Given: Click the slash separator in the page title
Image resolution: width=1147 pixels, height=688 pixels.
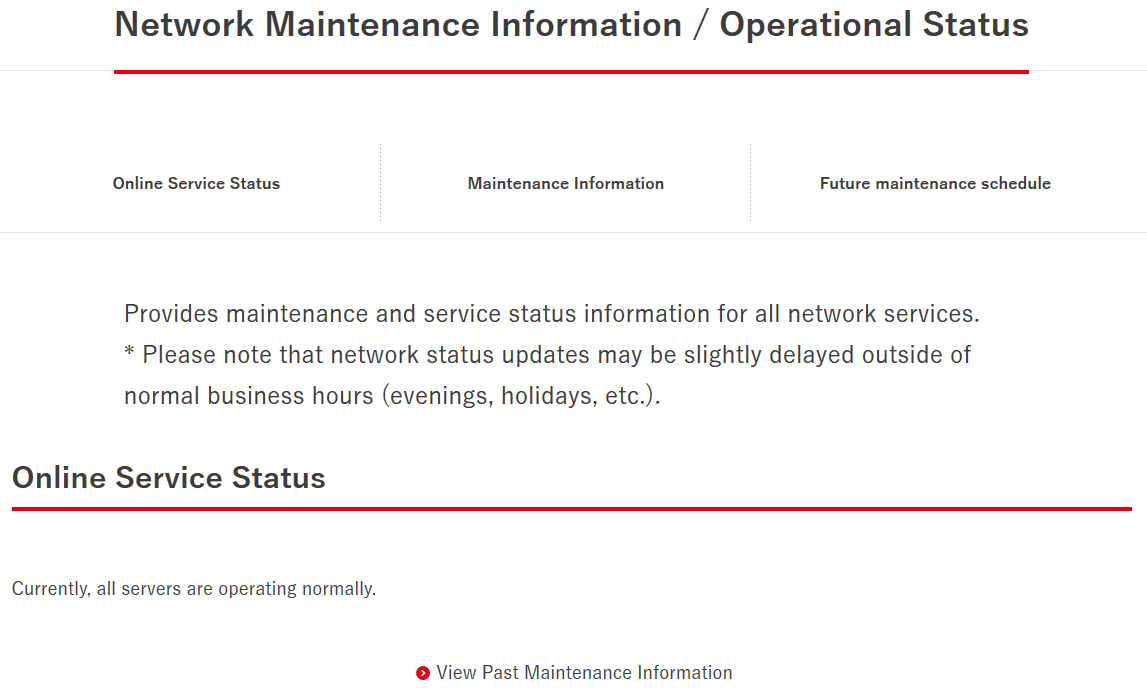Looking at the screenshot, I should click(x=701, y=25).
